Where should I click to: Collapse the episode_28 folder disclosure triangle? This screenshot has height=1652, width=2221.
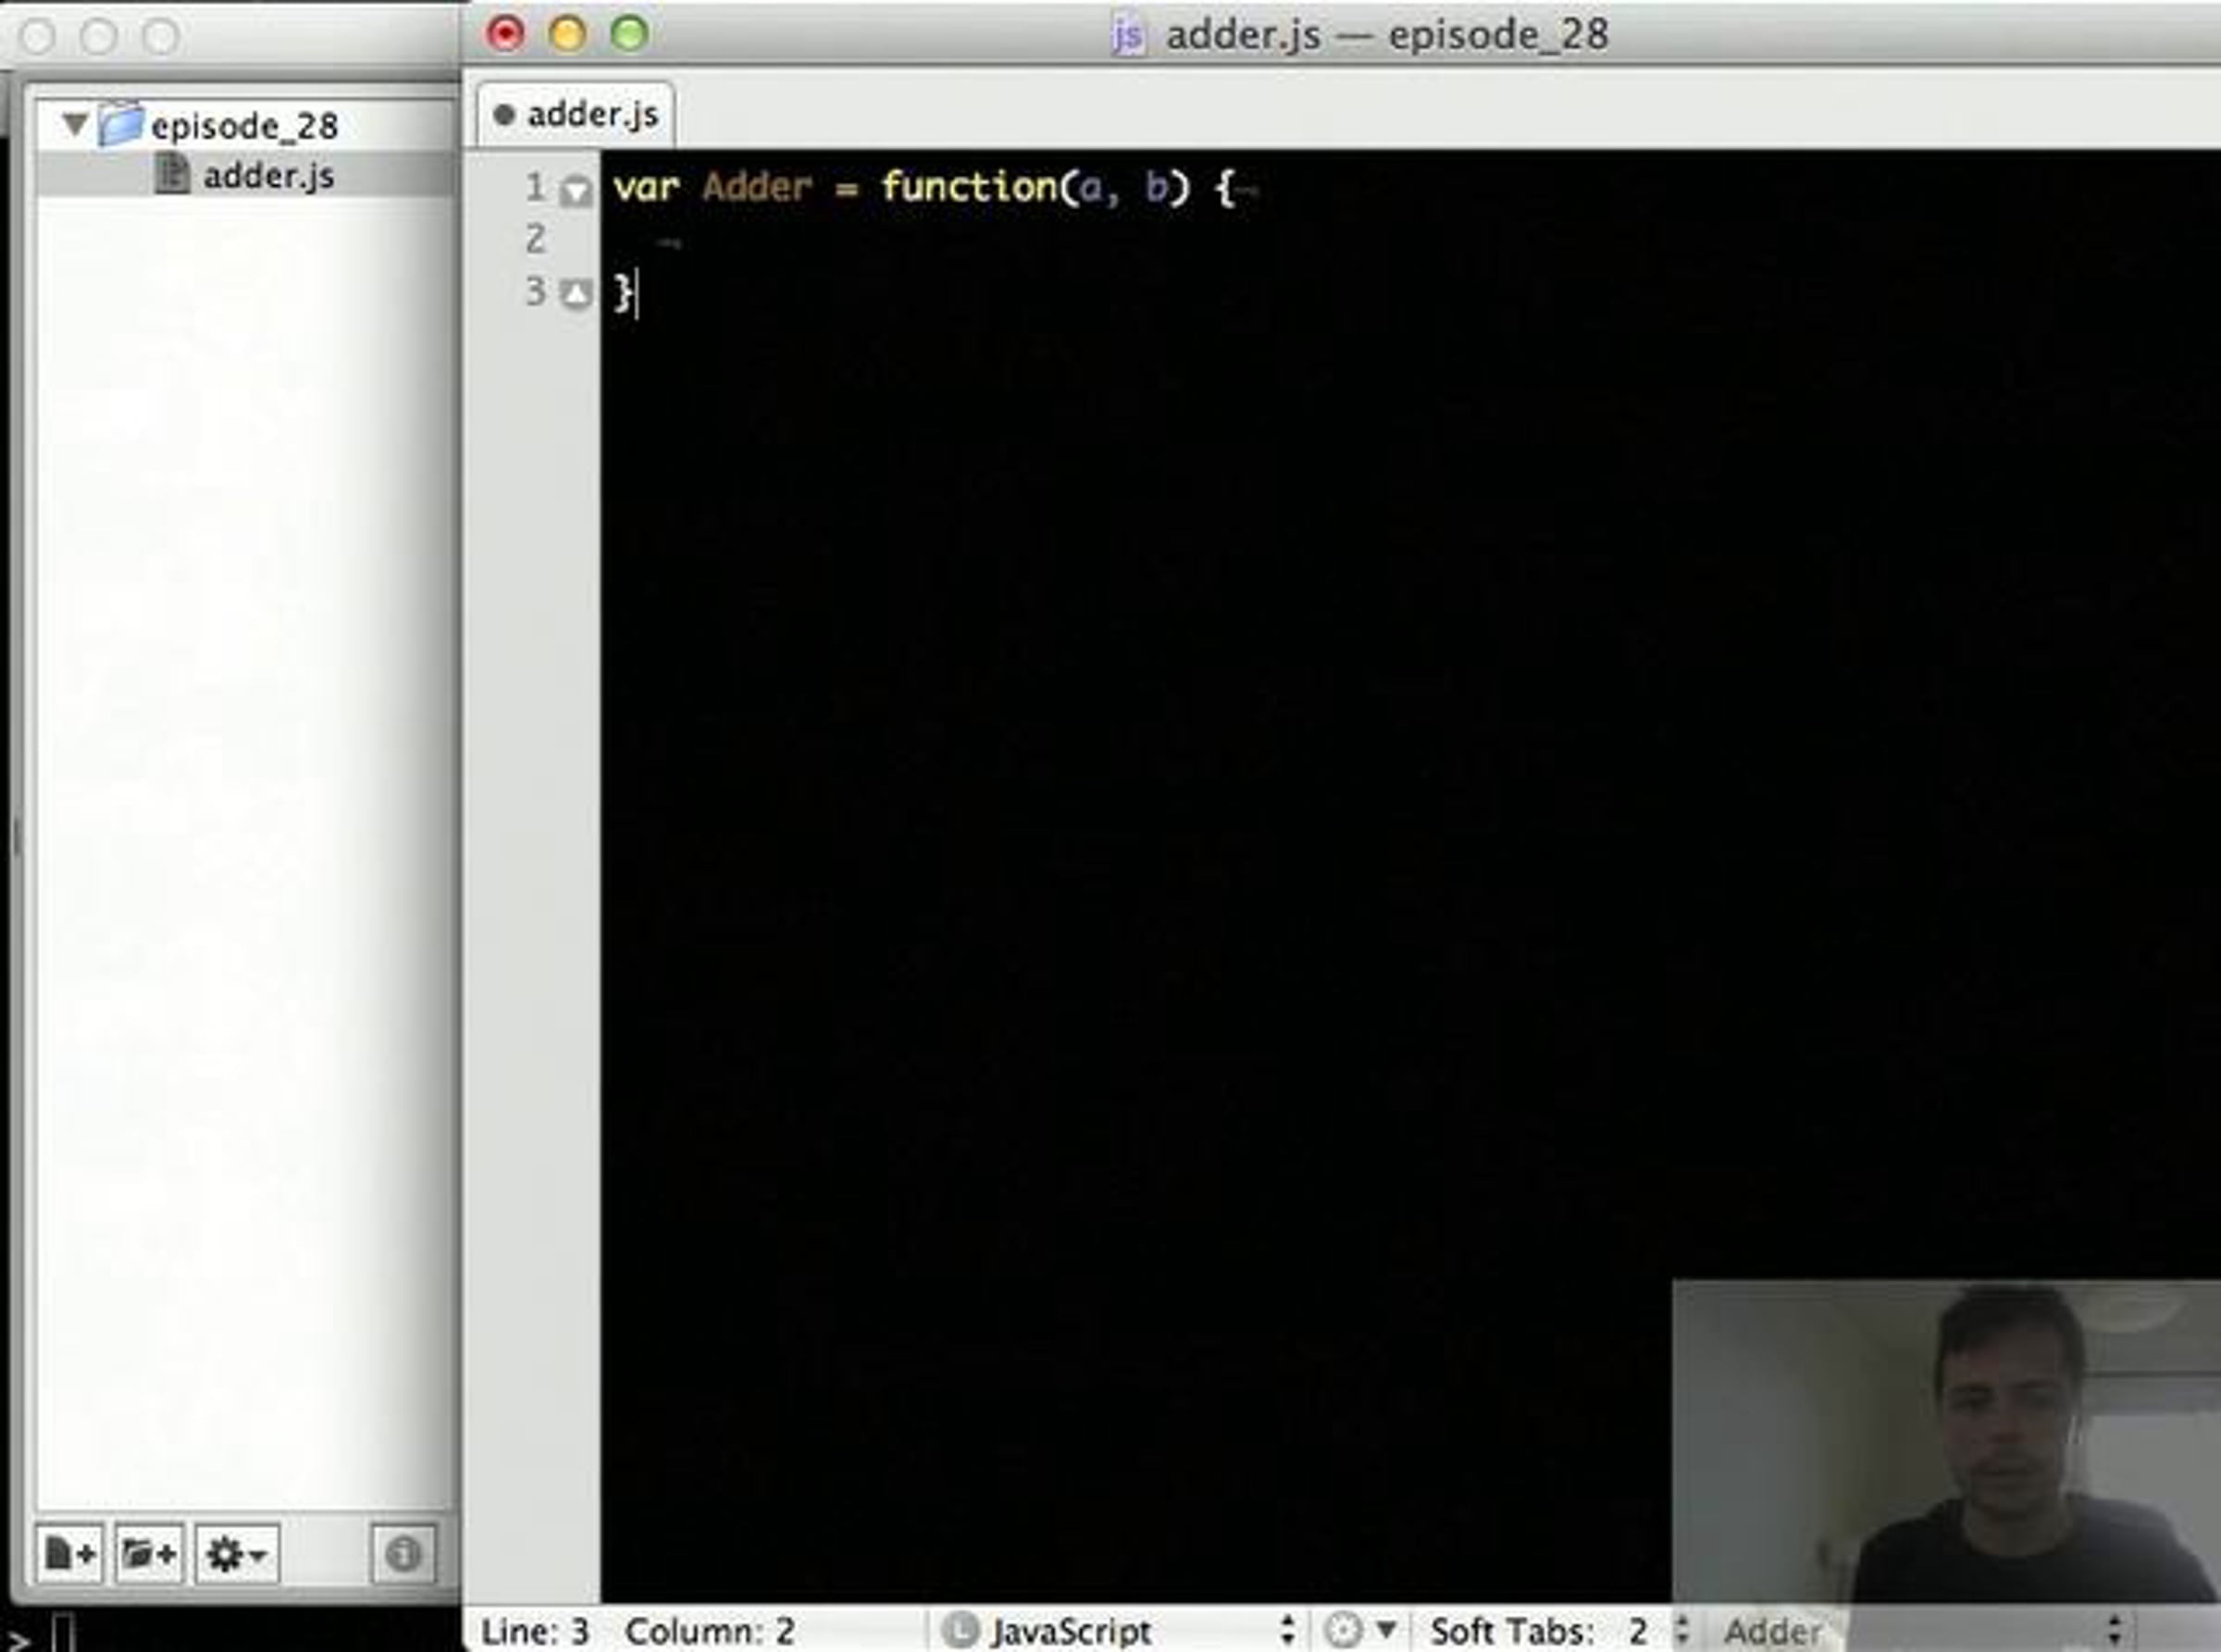[74, 125]
